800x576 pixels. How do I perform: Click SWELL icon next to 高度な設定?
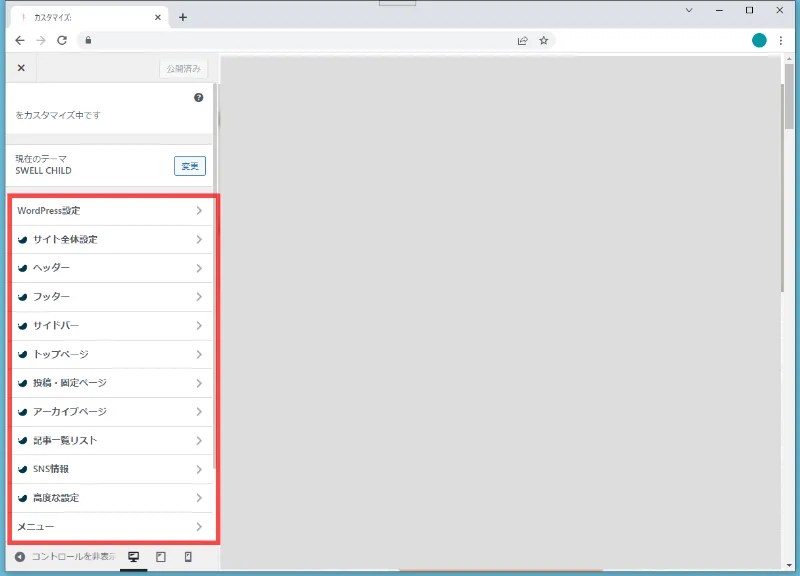(x=22, y=498)
